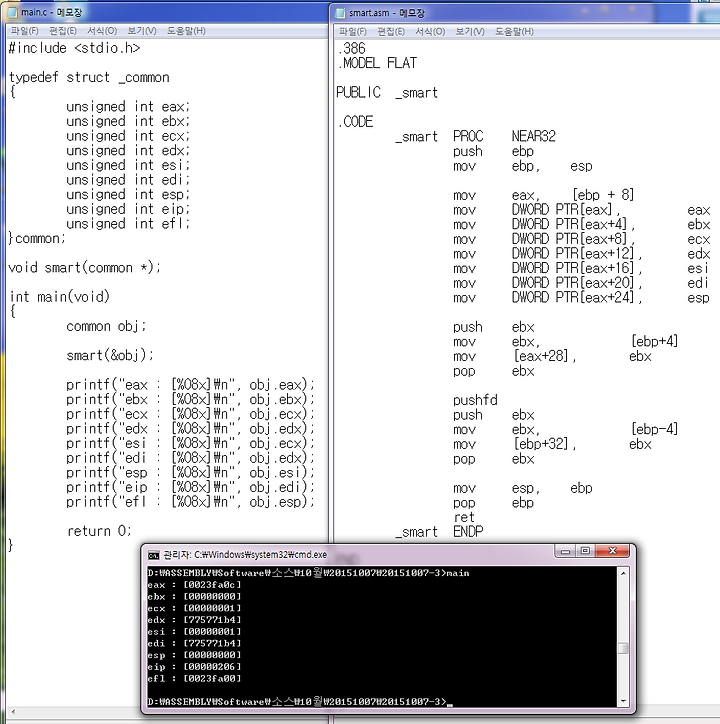Screen dimensions: 720x724
Task: Click '_smart ENDP' line in smart.asm
Action: [439, 532]
